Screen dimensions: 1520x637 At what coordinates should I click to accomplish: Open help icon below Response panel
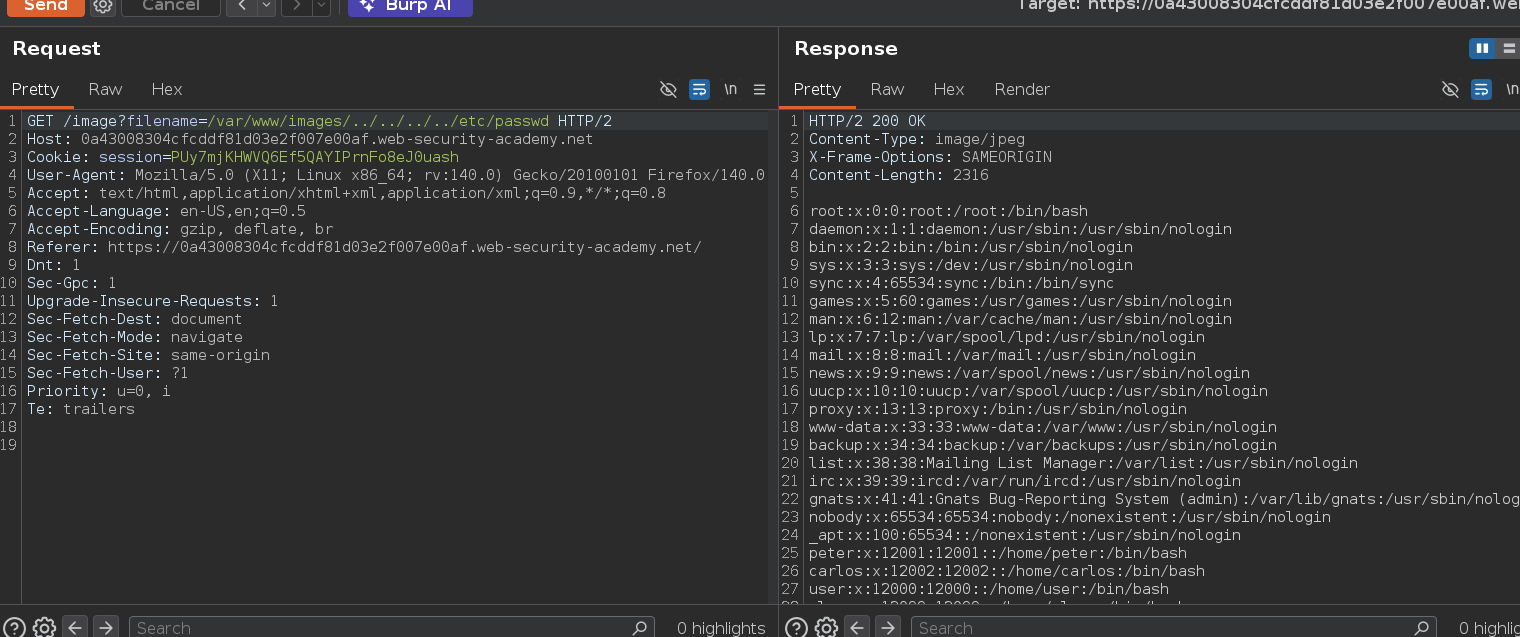(796, 627)
